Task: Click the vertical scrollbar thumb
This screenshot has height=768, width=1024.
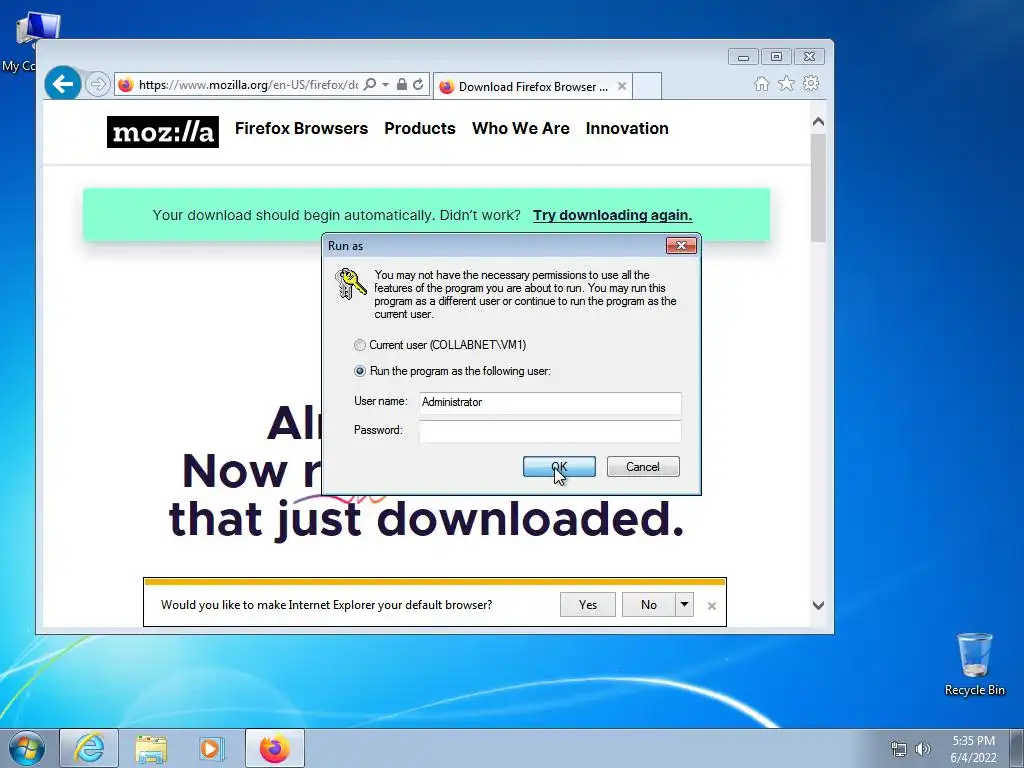Action: [x=818, y=187]
